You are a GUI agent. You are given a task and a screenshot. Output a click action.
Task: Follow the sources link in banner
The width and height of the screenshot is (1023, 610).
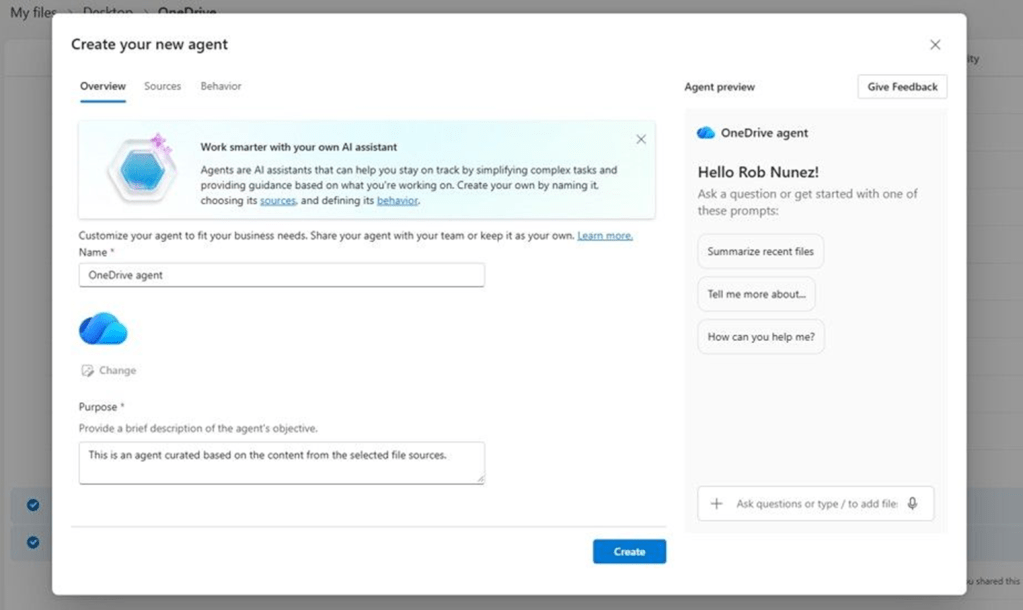[278, 201]
